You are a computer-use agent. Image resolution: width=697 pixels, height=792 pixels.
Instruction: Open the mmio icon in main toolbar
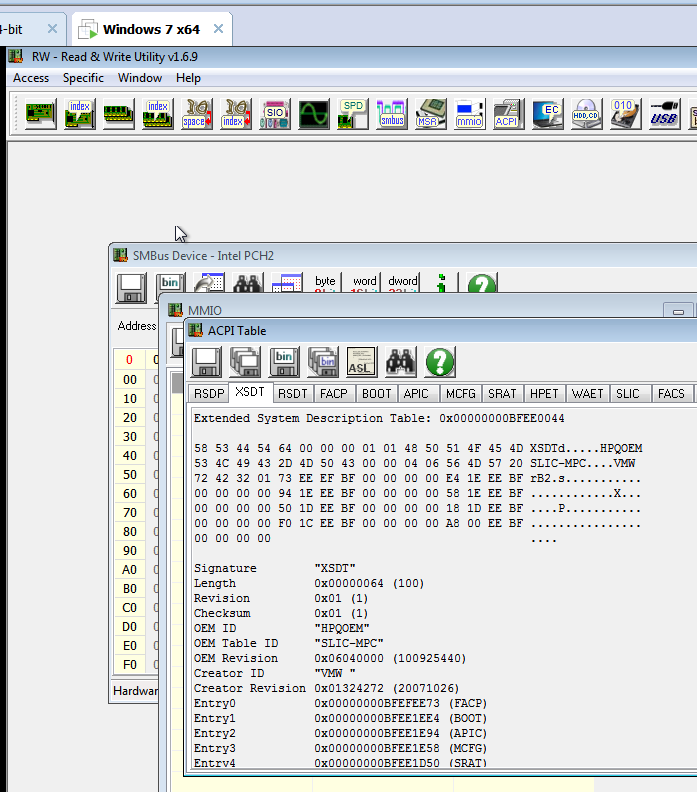(470, 114)
